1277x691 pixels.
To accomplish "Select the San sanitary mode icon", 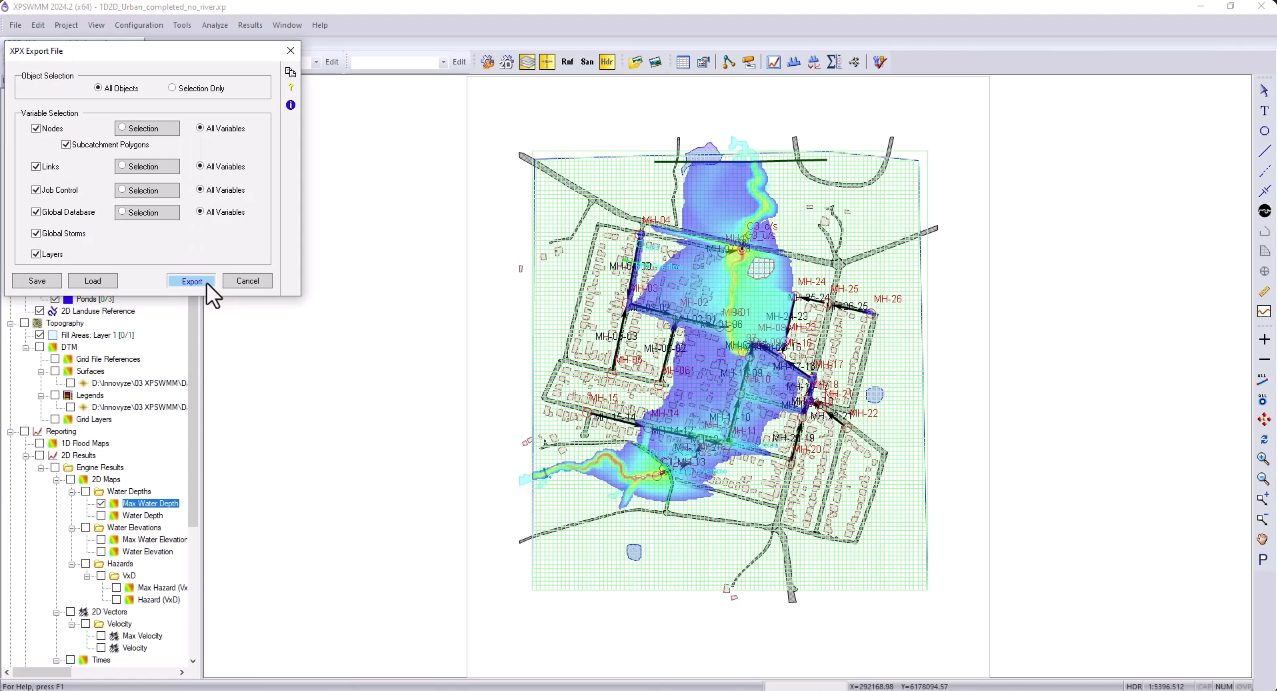I will click(587, 62).
